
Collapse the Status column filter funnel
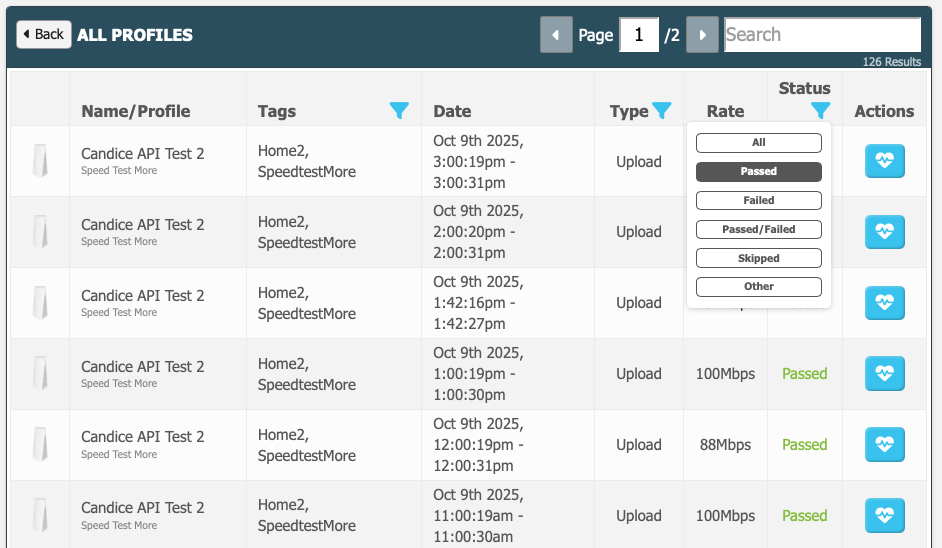820,110
